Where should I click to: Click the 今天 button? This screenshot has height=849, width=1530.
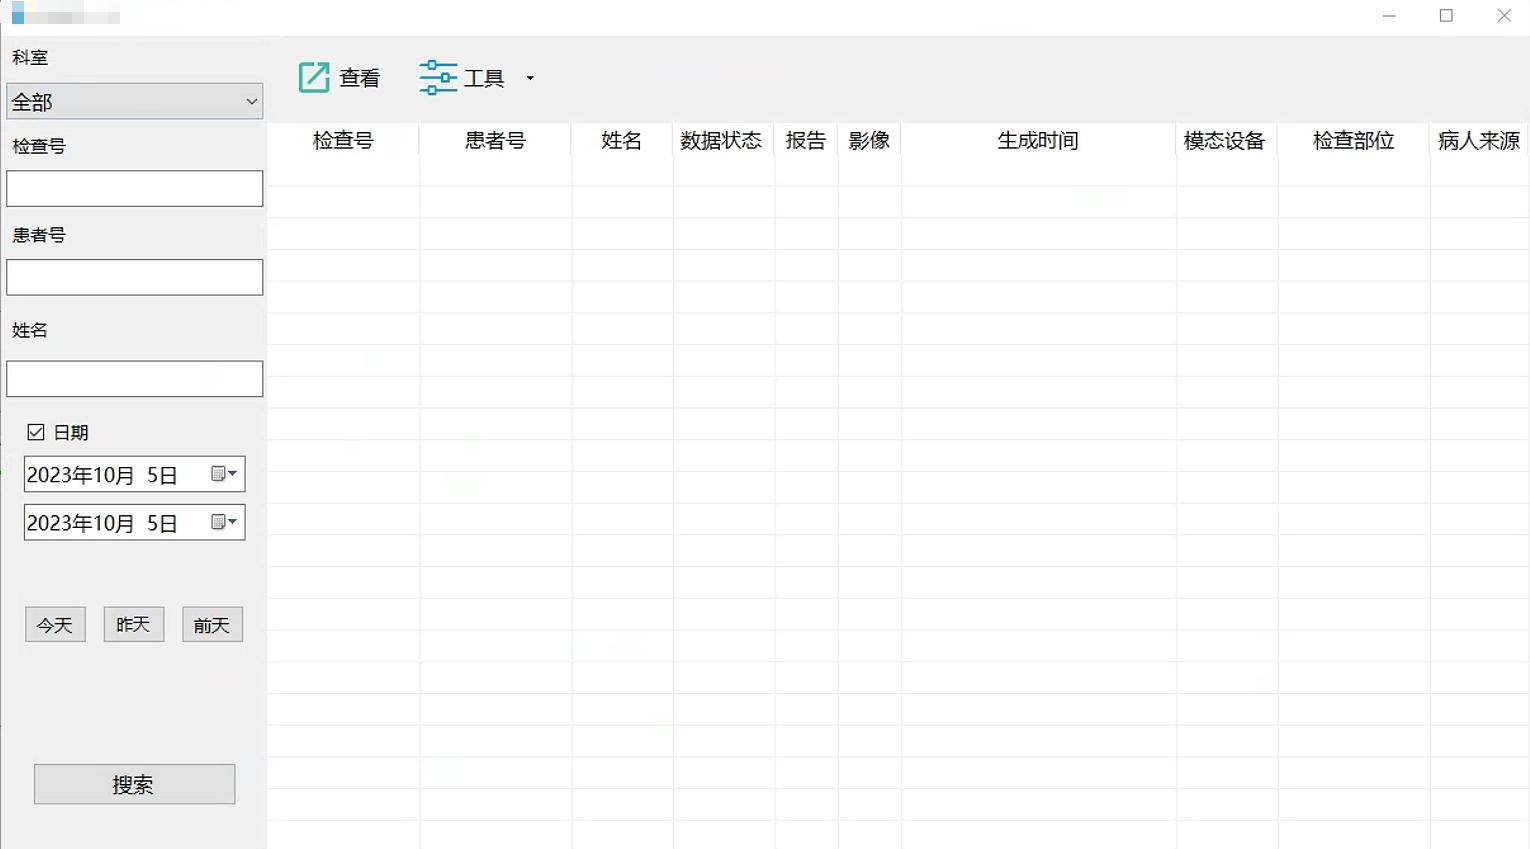pos(55,625)
